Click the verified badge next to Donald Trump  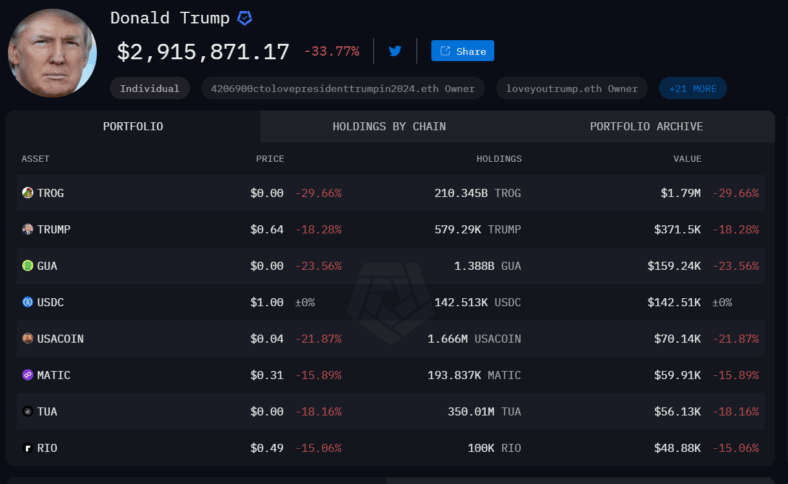pos(245,18)
